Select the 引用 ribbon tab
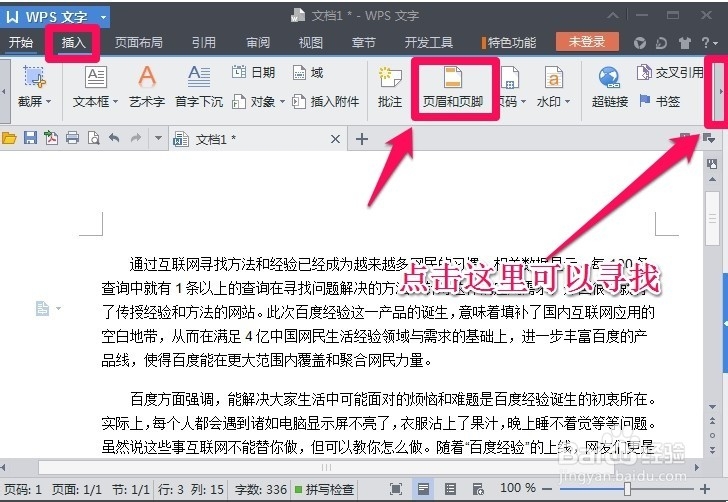 [x=203, y=42]
